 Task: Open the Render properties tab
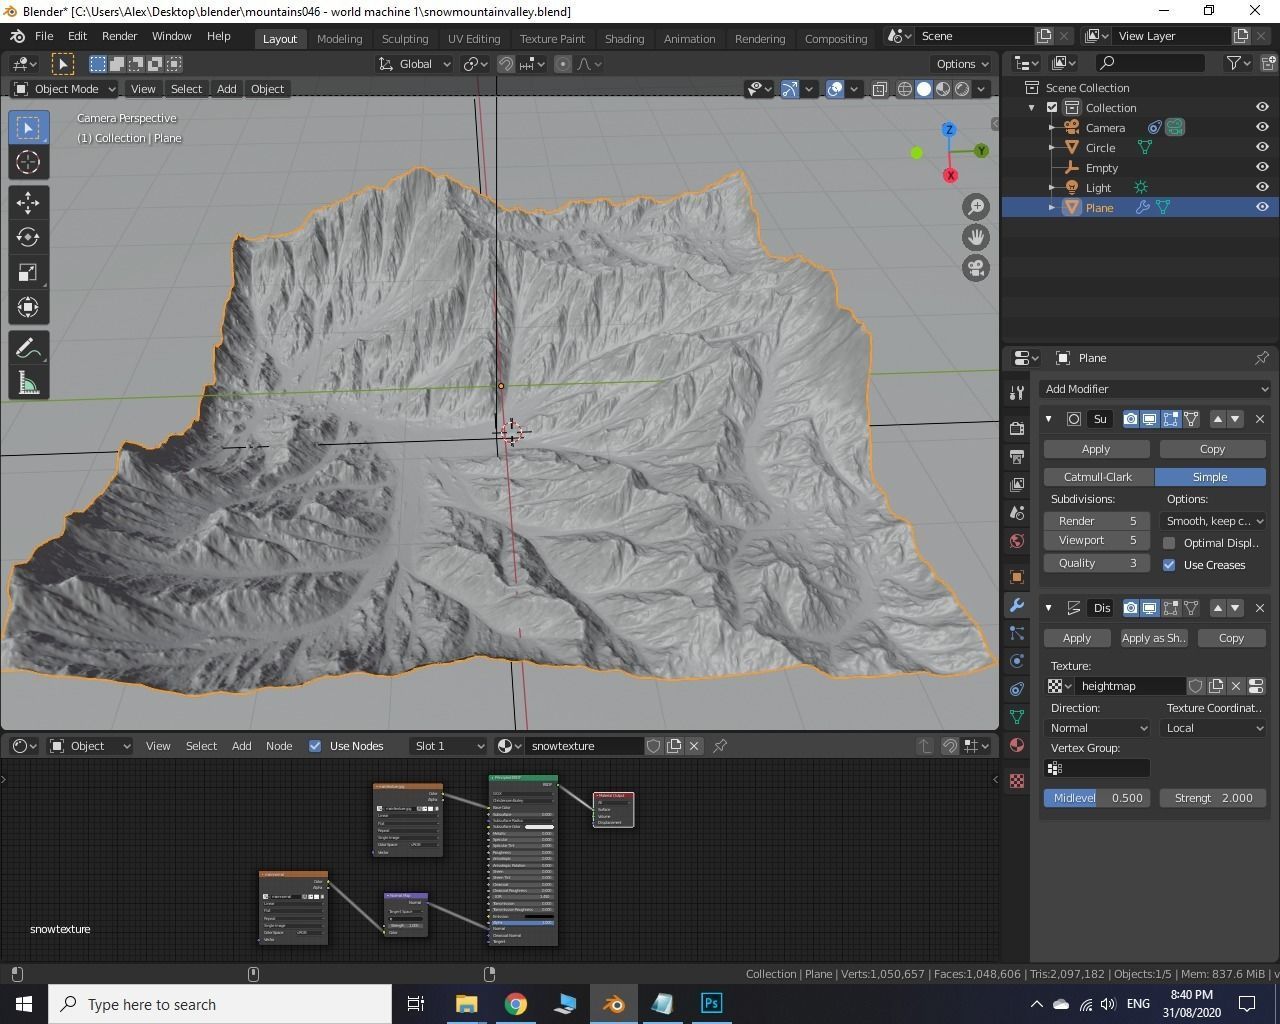tap(1017, 428)
